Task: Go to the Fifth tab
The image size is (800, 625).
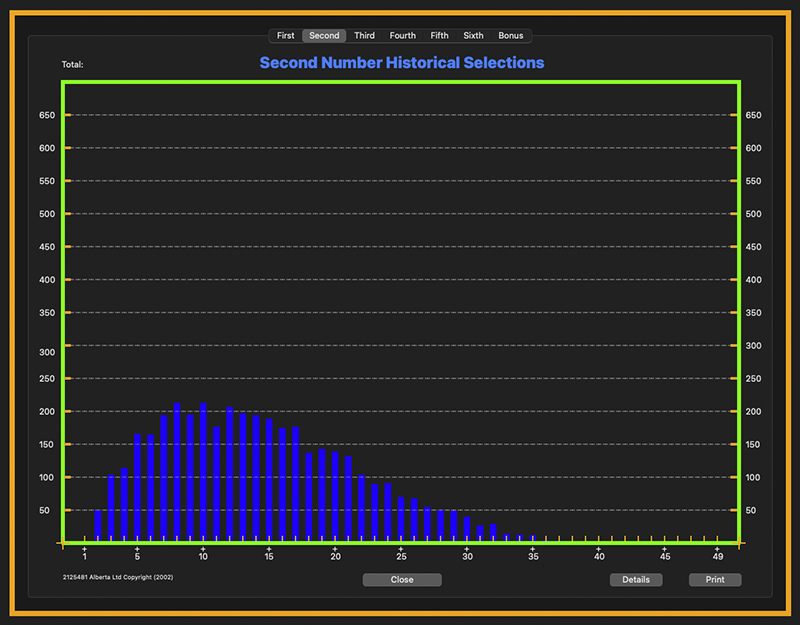Action: point(439,36)
